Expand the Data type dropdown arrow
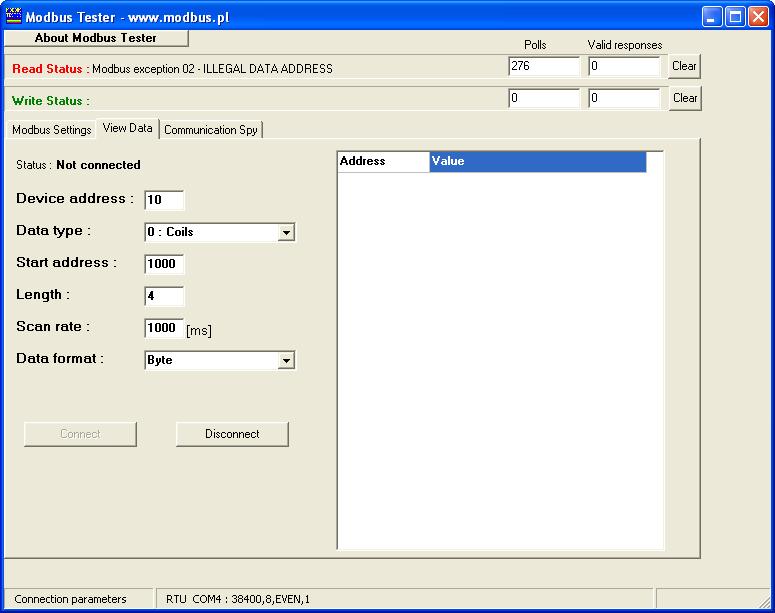Image resolution: width=775 pixels, height=613 pixels. point(286,232)
